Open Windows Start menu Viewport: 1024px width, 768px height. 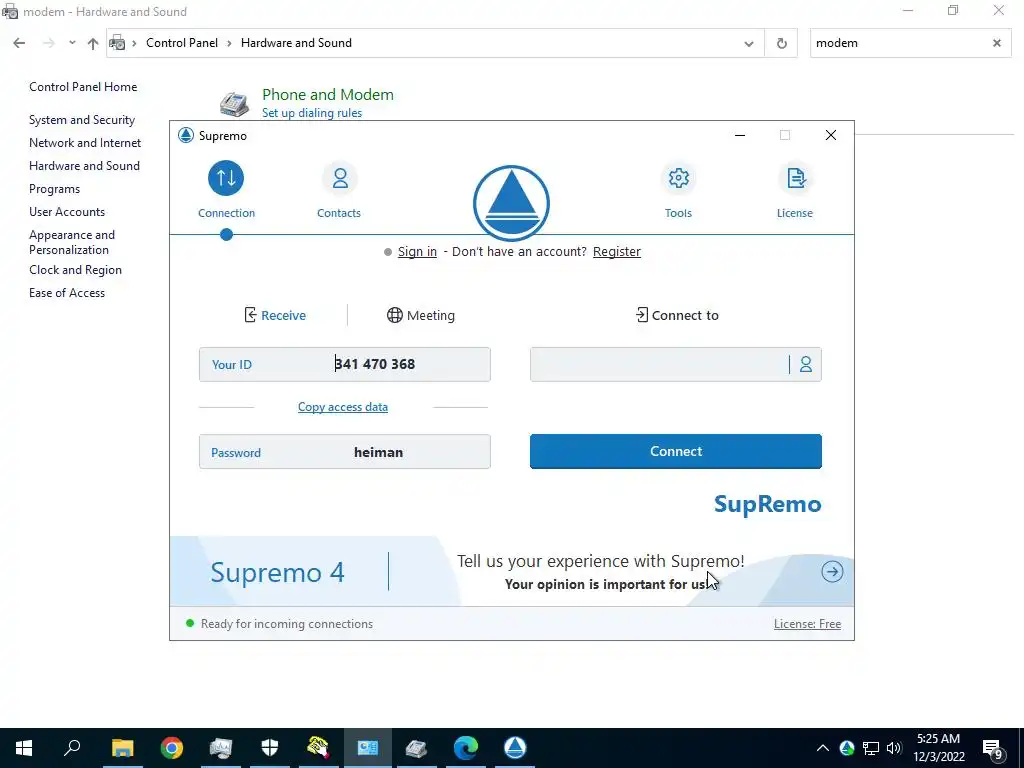pyautogui.click(x=24, y=748)
